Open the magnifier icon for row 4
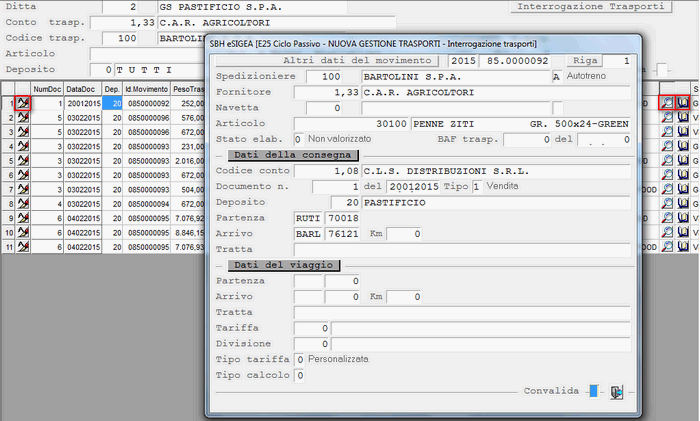The height and width of the screenshot is (421, 700). 667,146
